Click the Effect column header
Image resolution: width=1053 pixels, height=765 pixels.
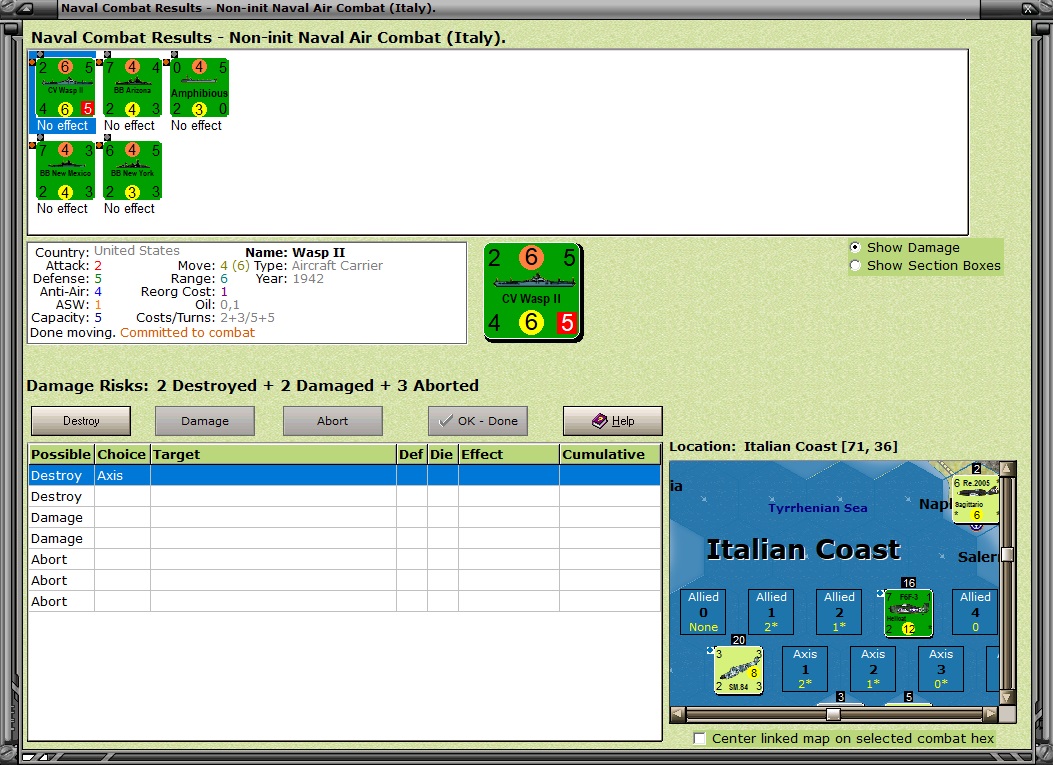(508, 455)
